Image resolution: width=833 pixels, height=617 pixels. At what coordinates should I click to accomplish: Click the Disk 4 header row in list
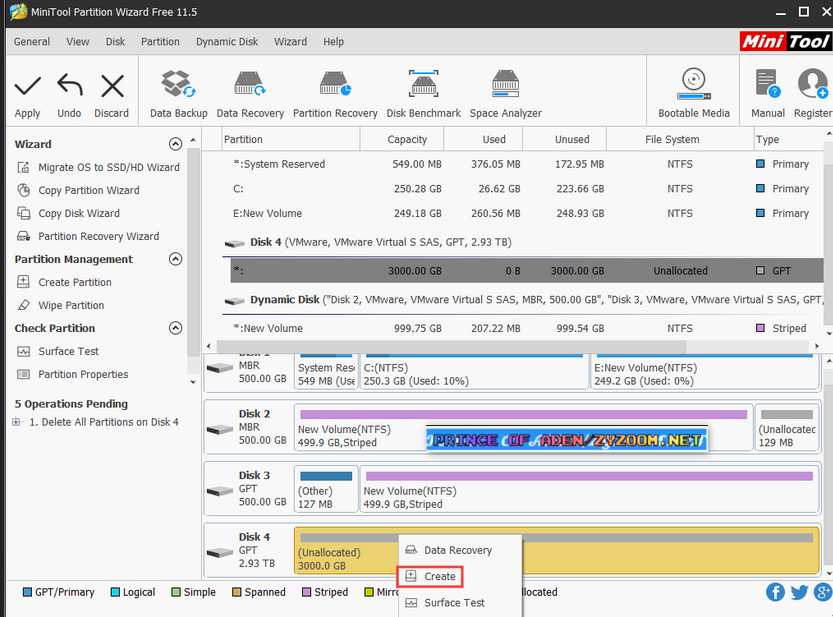[x=523, y=242]
